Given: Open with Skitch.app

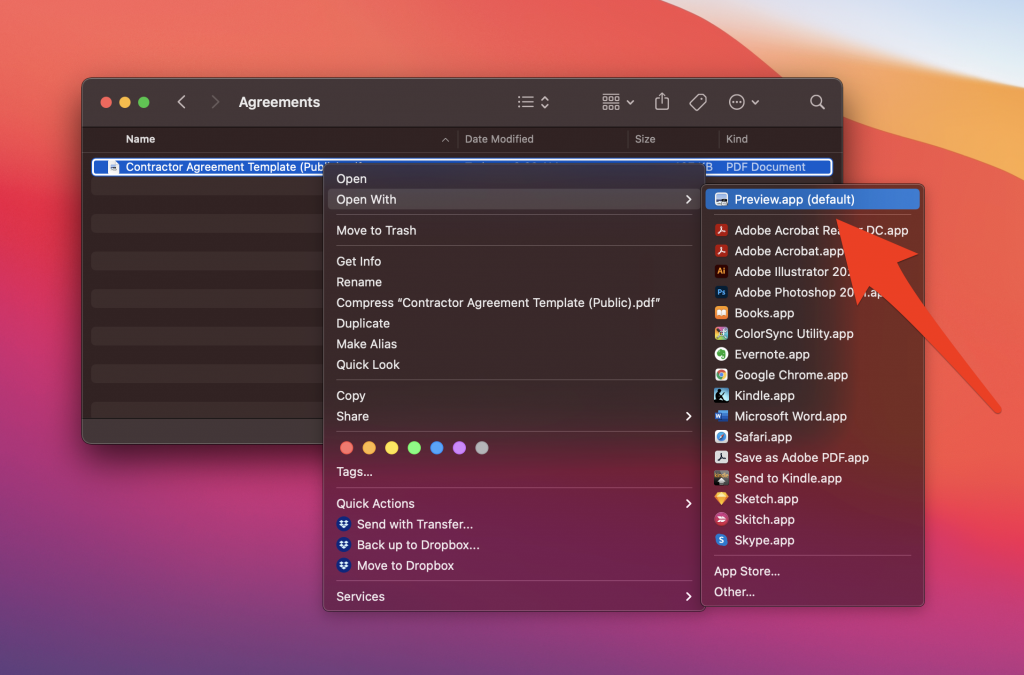Looking at the screenshot, I should [812, 520].
